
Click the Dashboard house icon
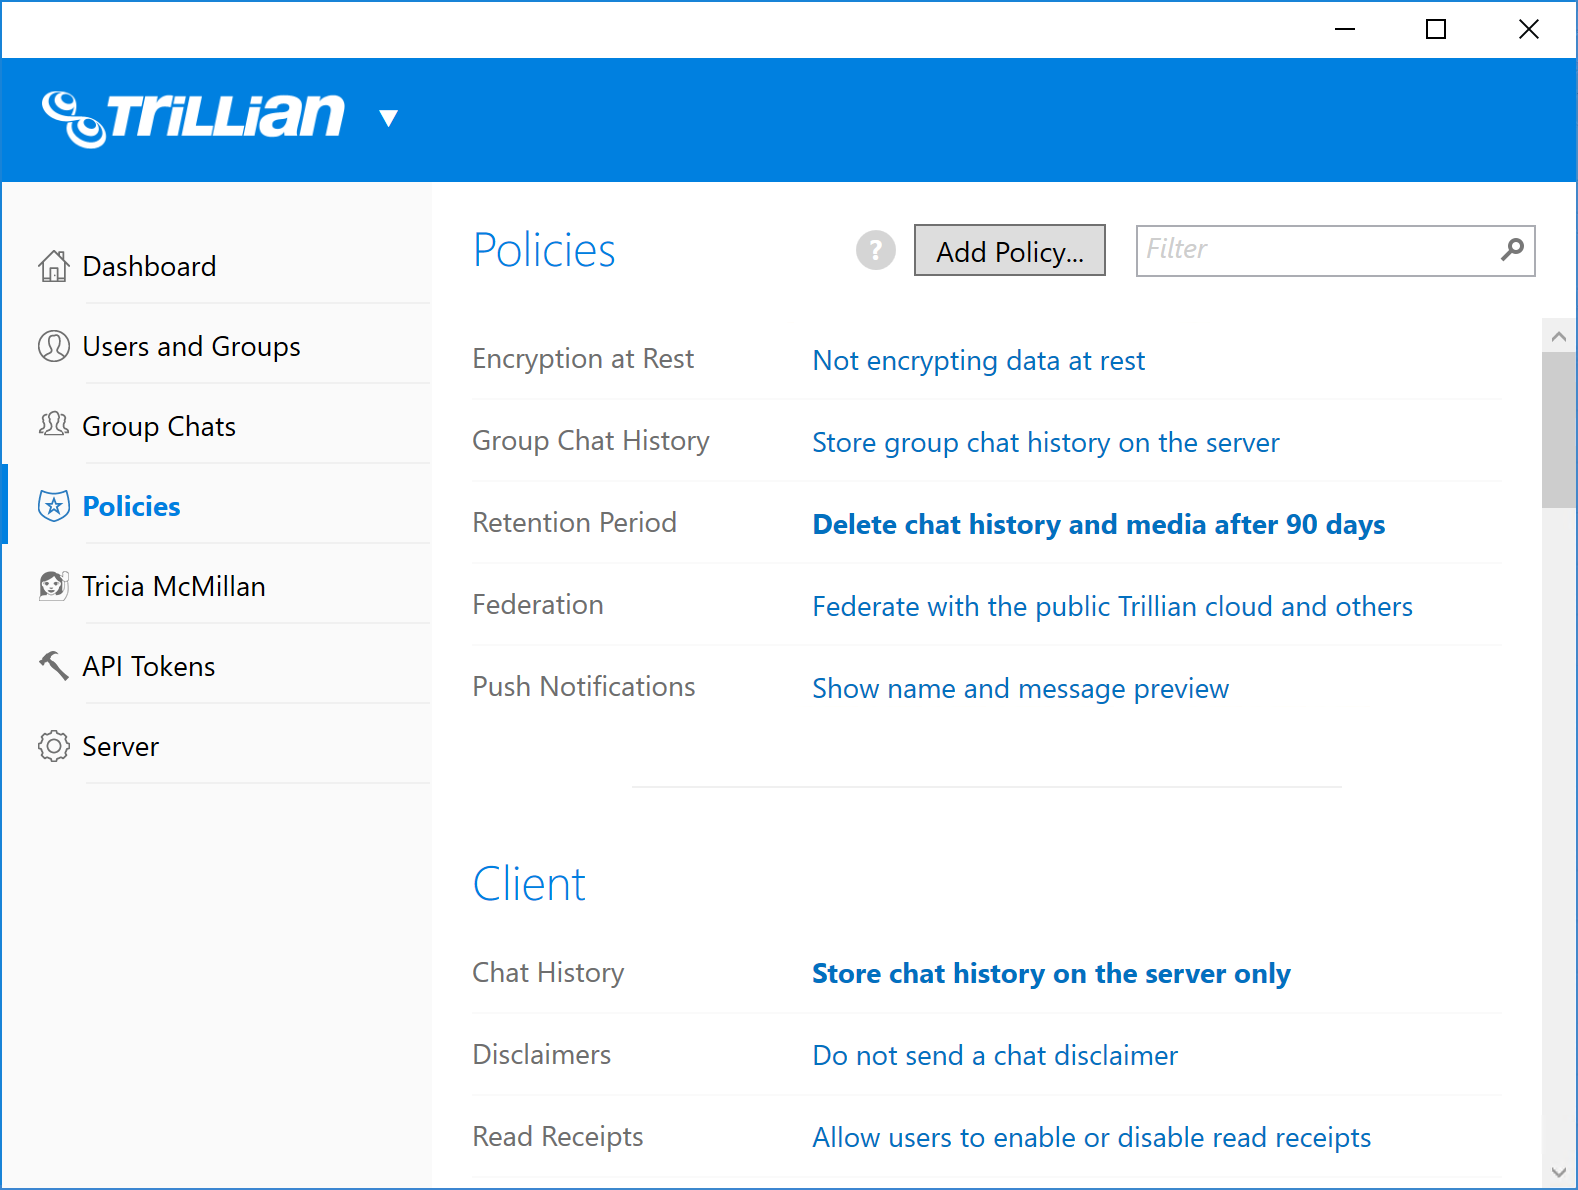click(x=54, y=266)
